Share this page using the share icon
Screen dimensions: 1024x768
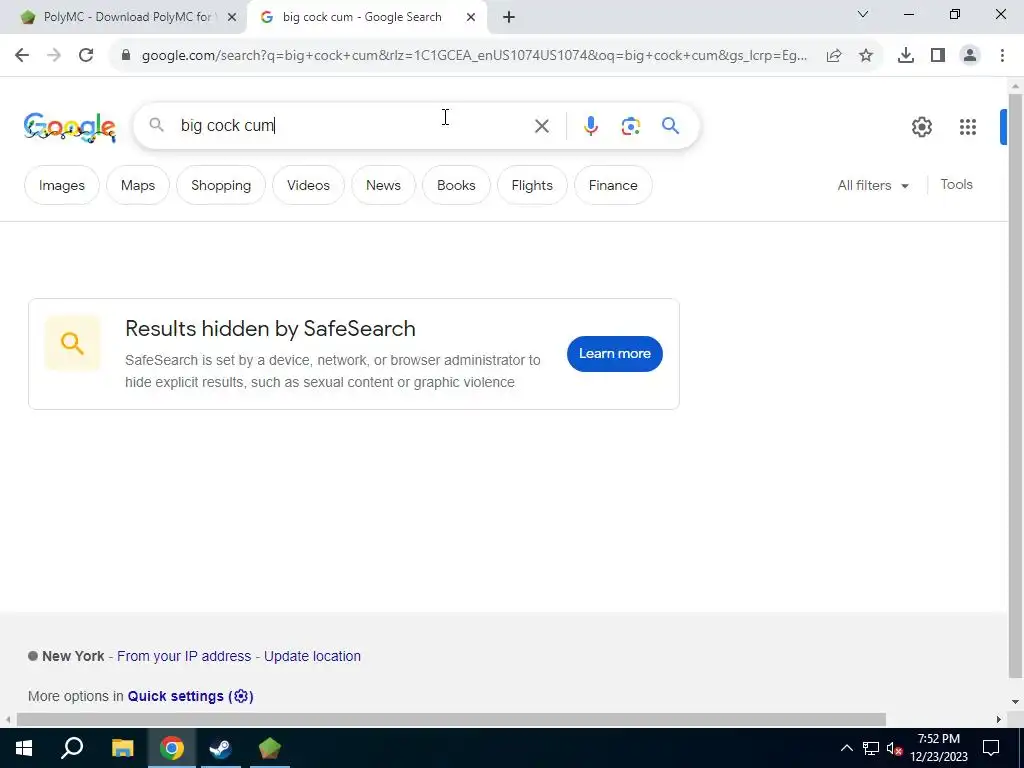click(834, 56)
